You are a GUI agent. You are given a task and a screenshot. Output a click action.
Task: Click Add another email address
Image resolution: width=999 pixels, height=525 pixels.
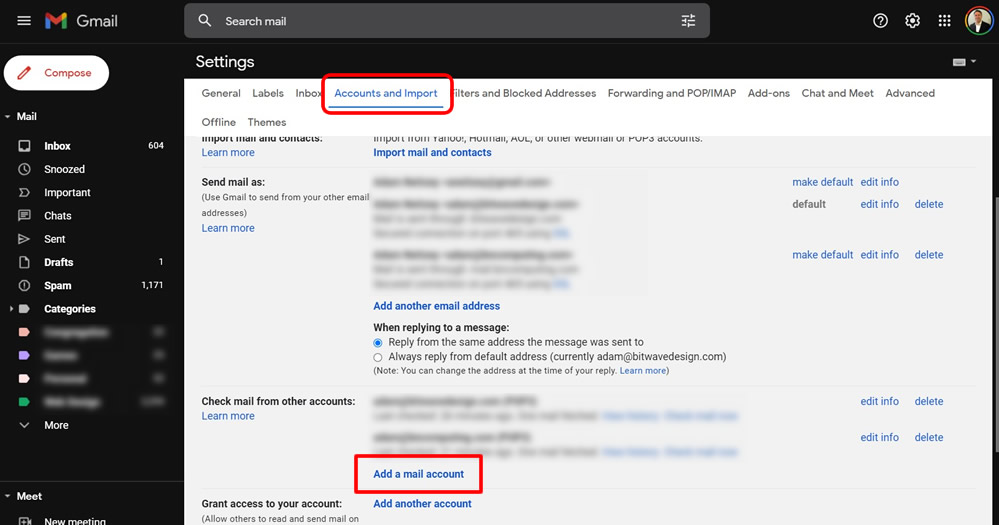click(x=436, y=306)
